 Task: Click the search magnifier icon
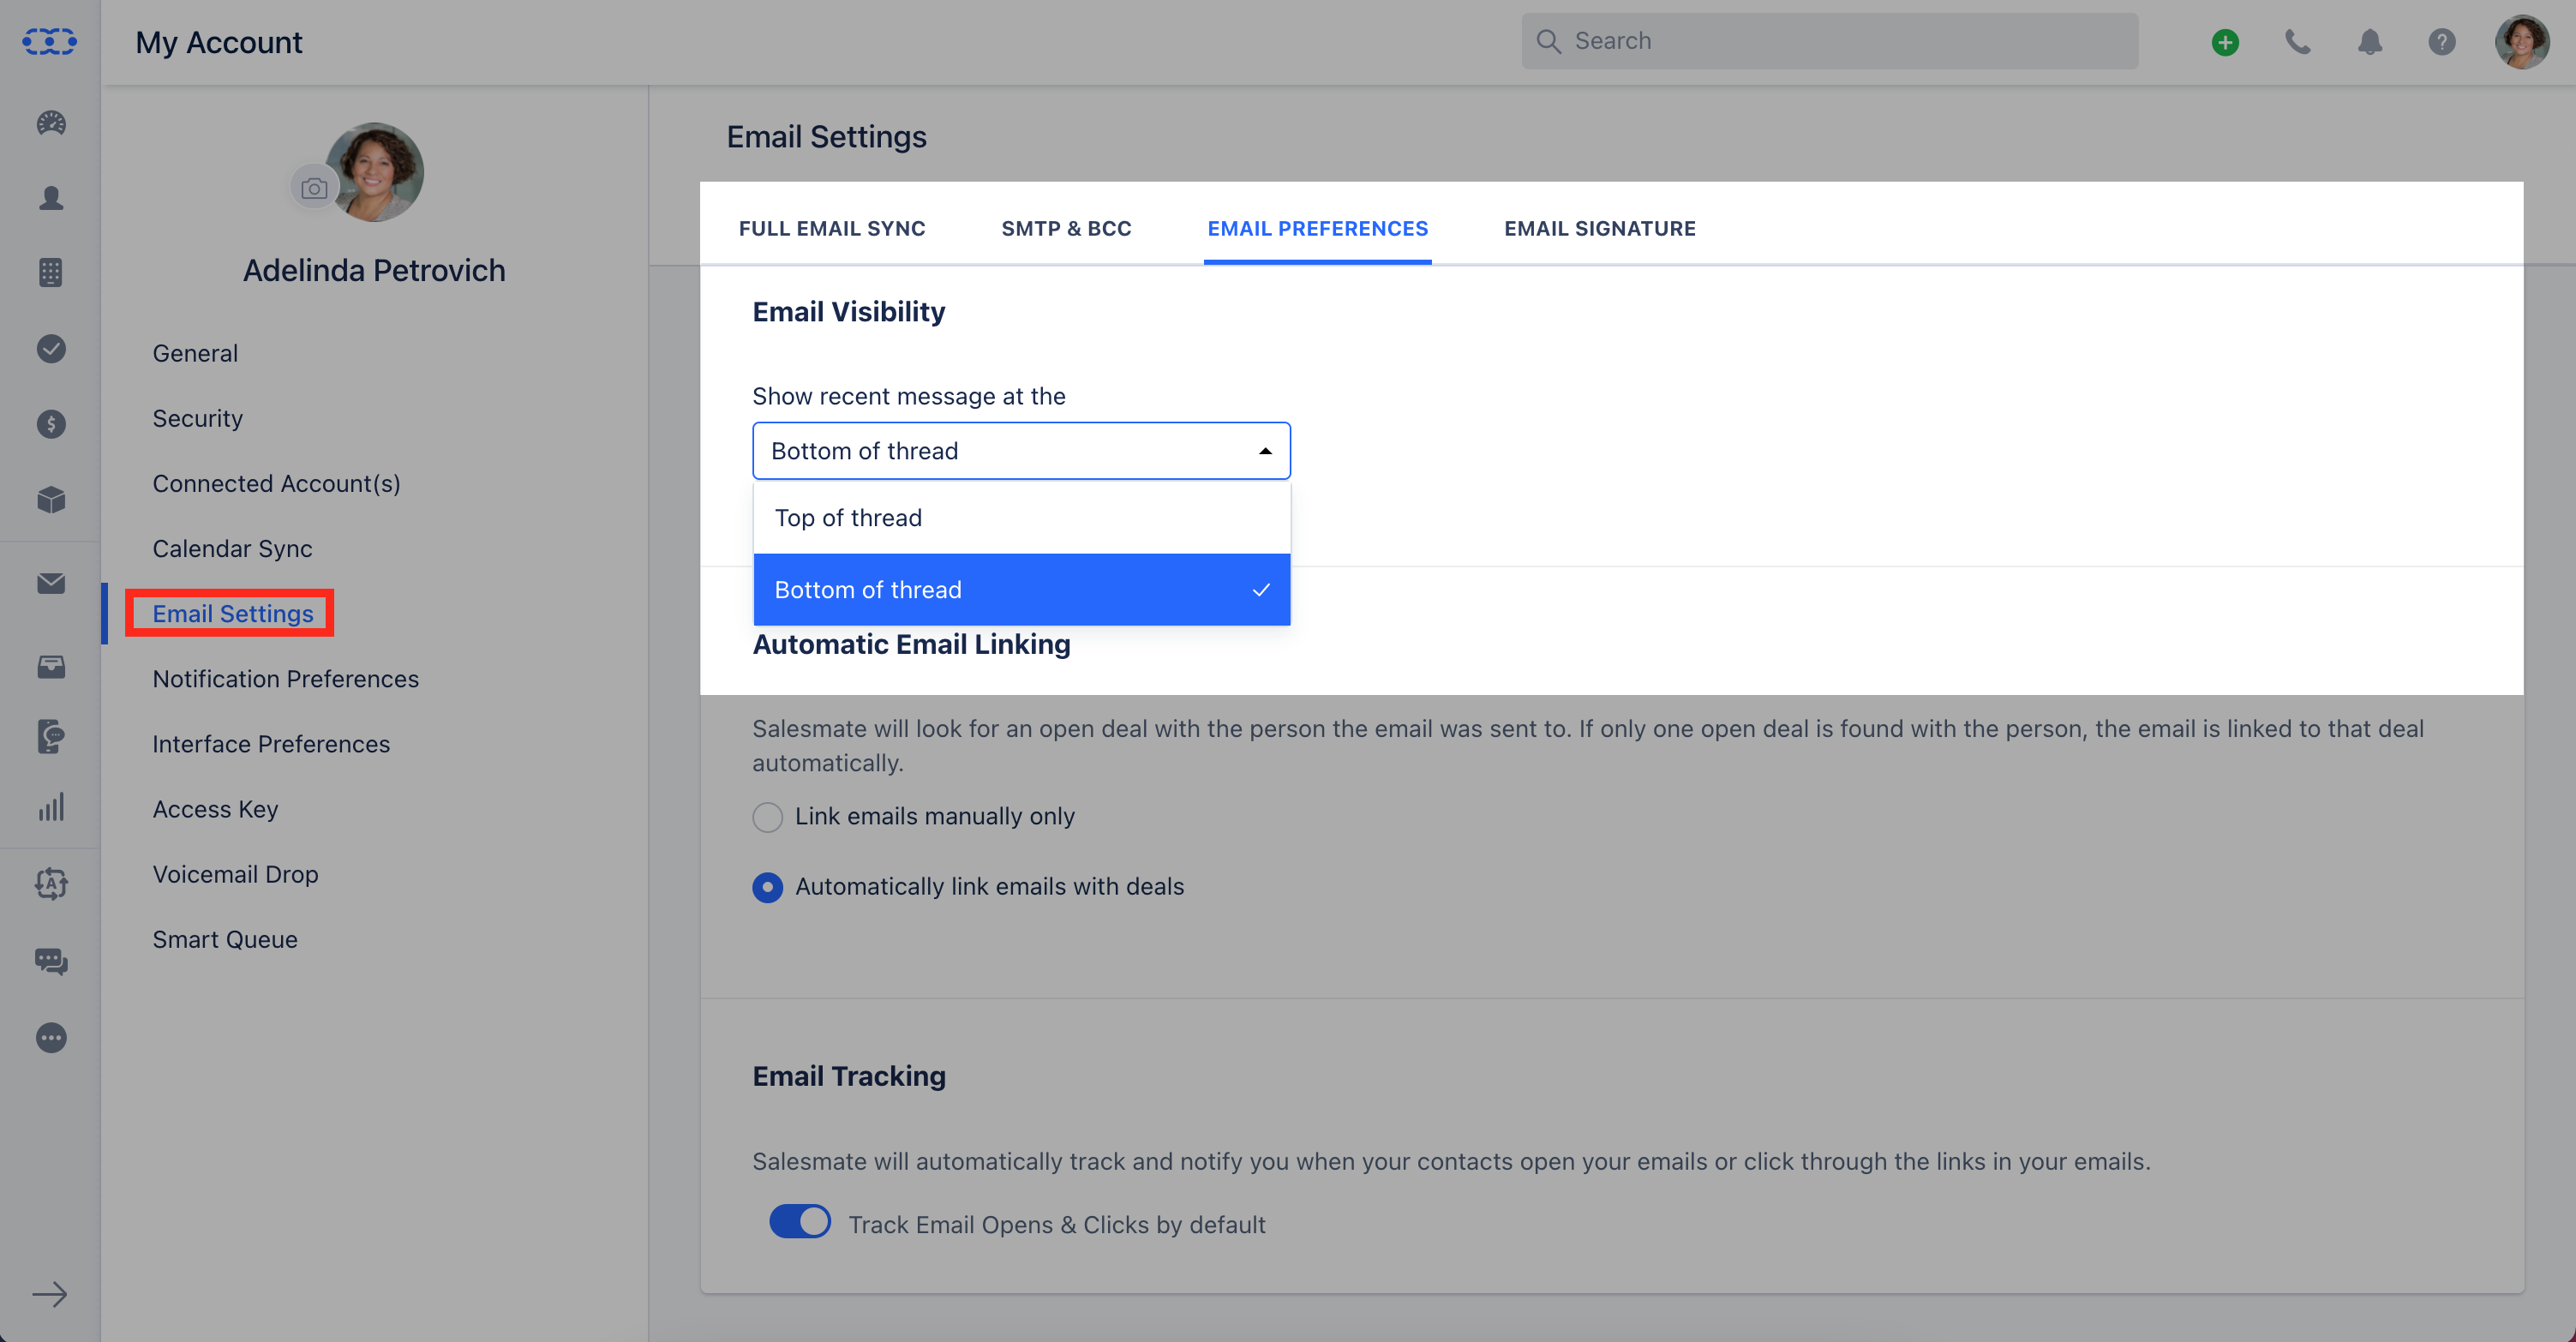[1549, 41]
